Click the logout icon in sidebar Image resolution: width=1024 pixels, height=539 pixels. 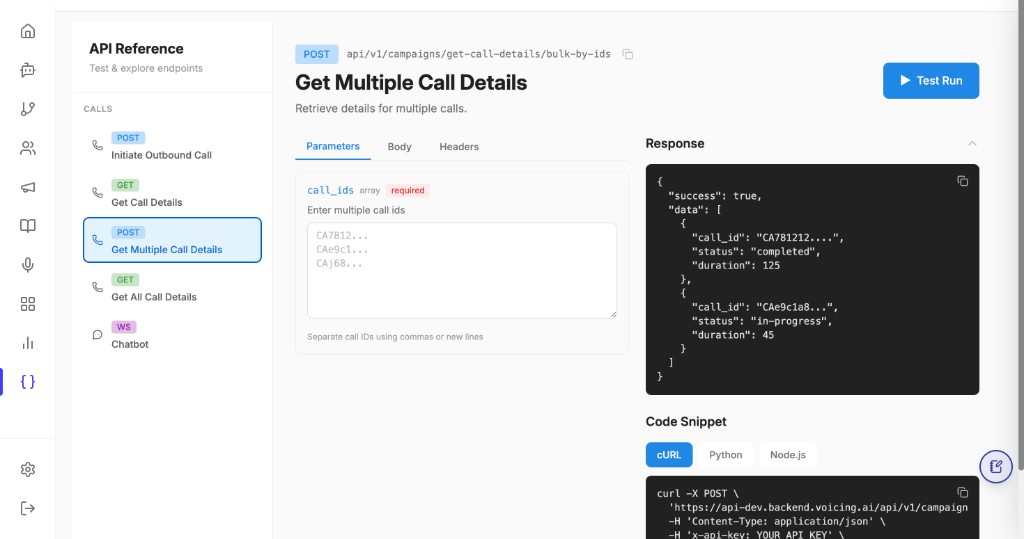pos(27,508)
